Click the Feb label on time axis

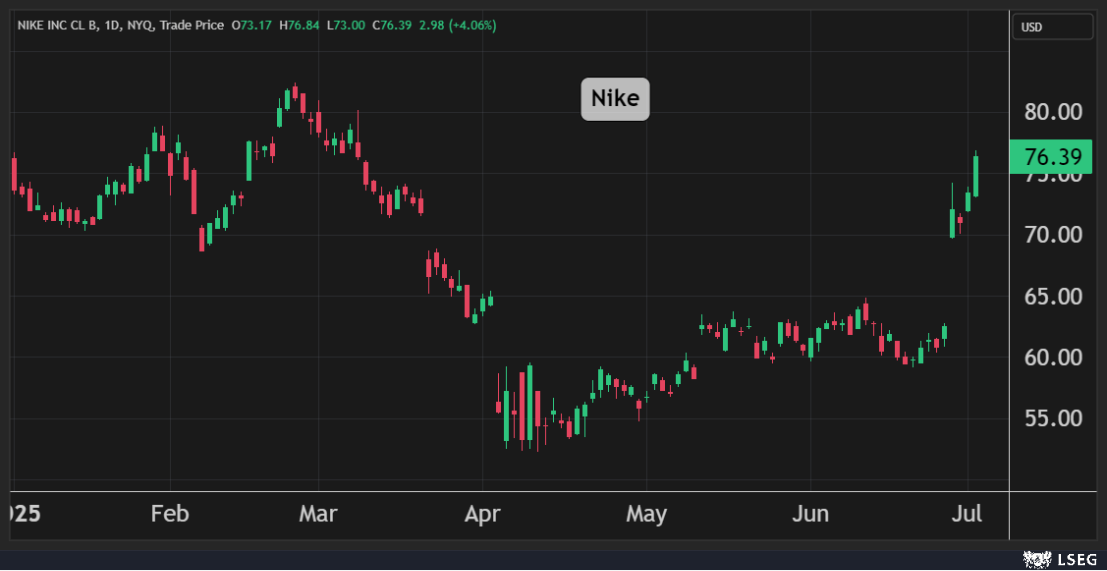169,515
